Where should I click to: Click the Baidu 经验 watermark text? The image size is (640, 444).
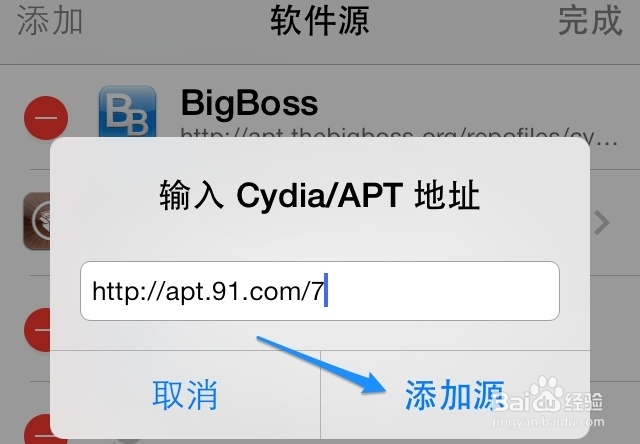tap(583, 402)
